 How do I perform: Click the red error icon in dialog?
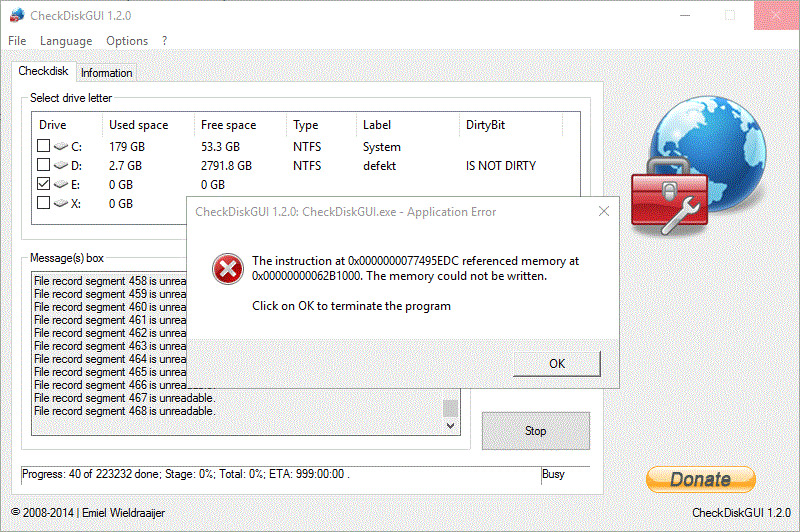pos(228,269)
